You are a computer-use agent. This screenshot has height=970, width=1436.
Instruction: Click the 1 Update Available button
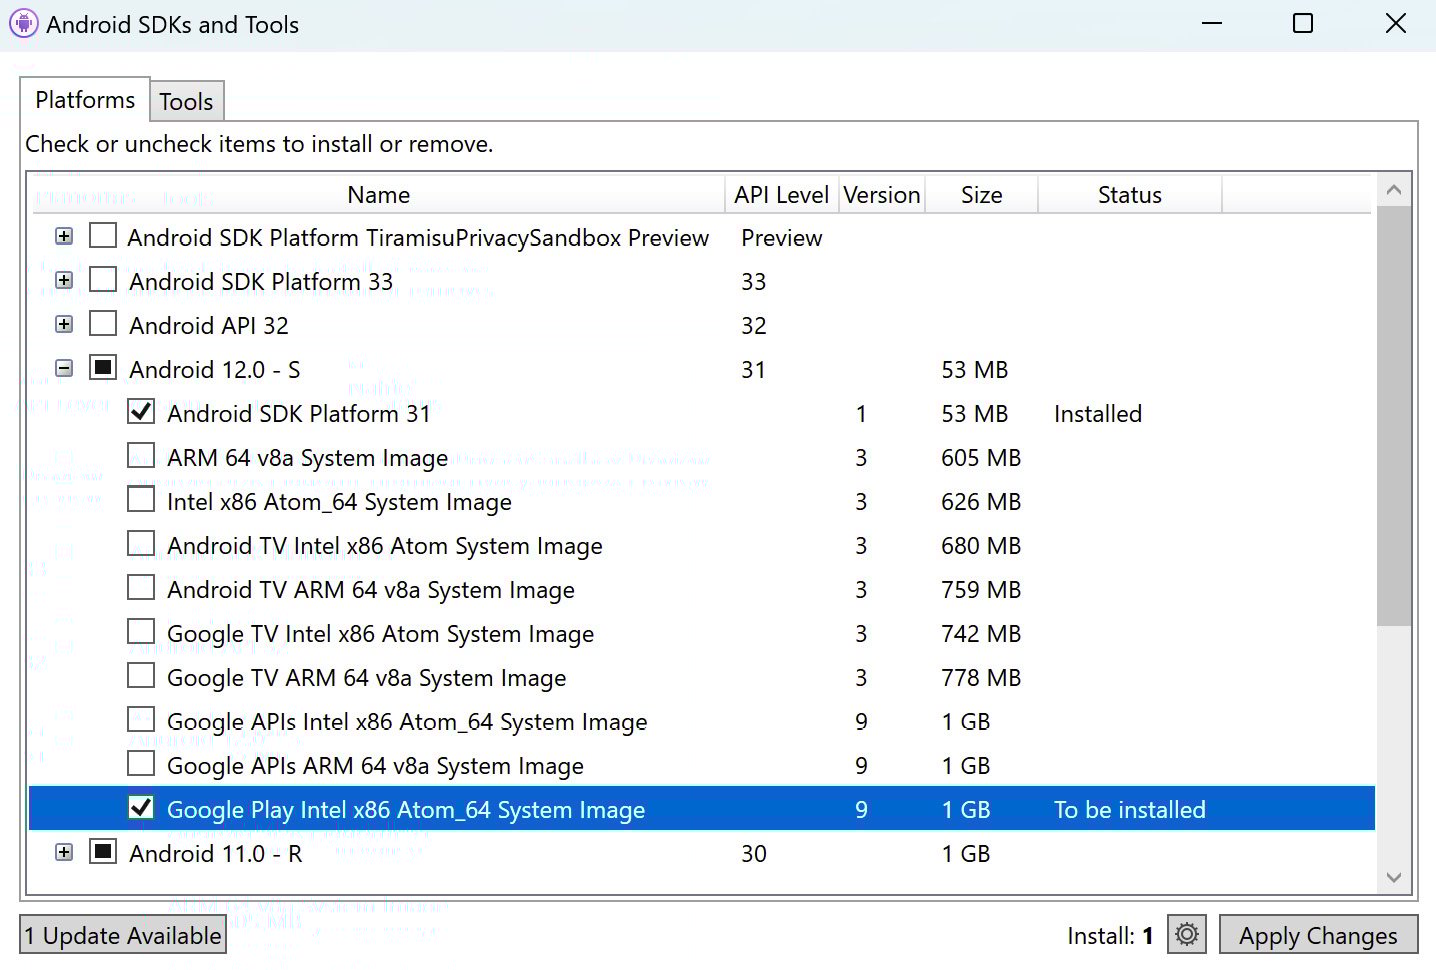tap(123, 935)
